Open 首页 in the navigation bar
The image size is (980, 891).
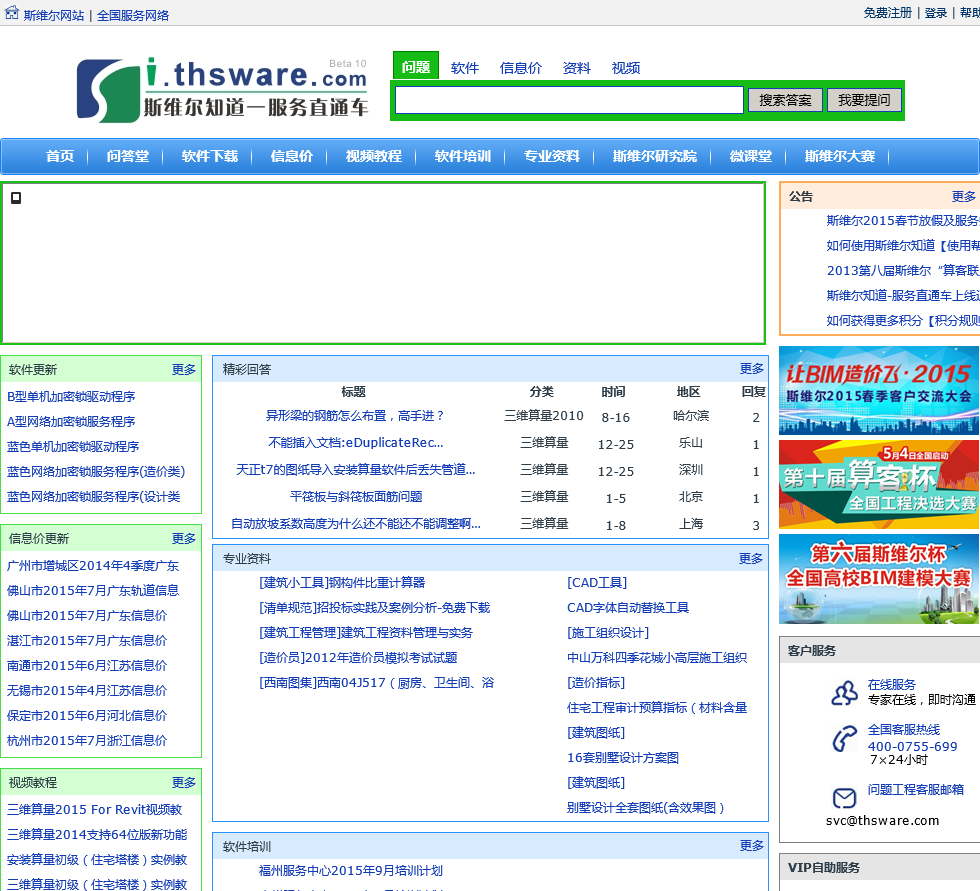pyautogui.click(x=60, y=156)
